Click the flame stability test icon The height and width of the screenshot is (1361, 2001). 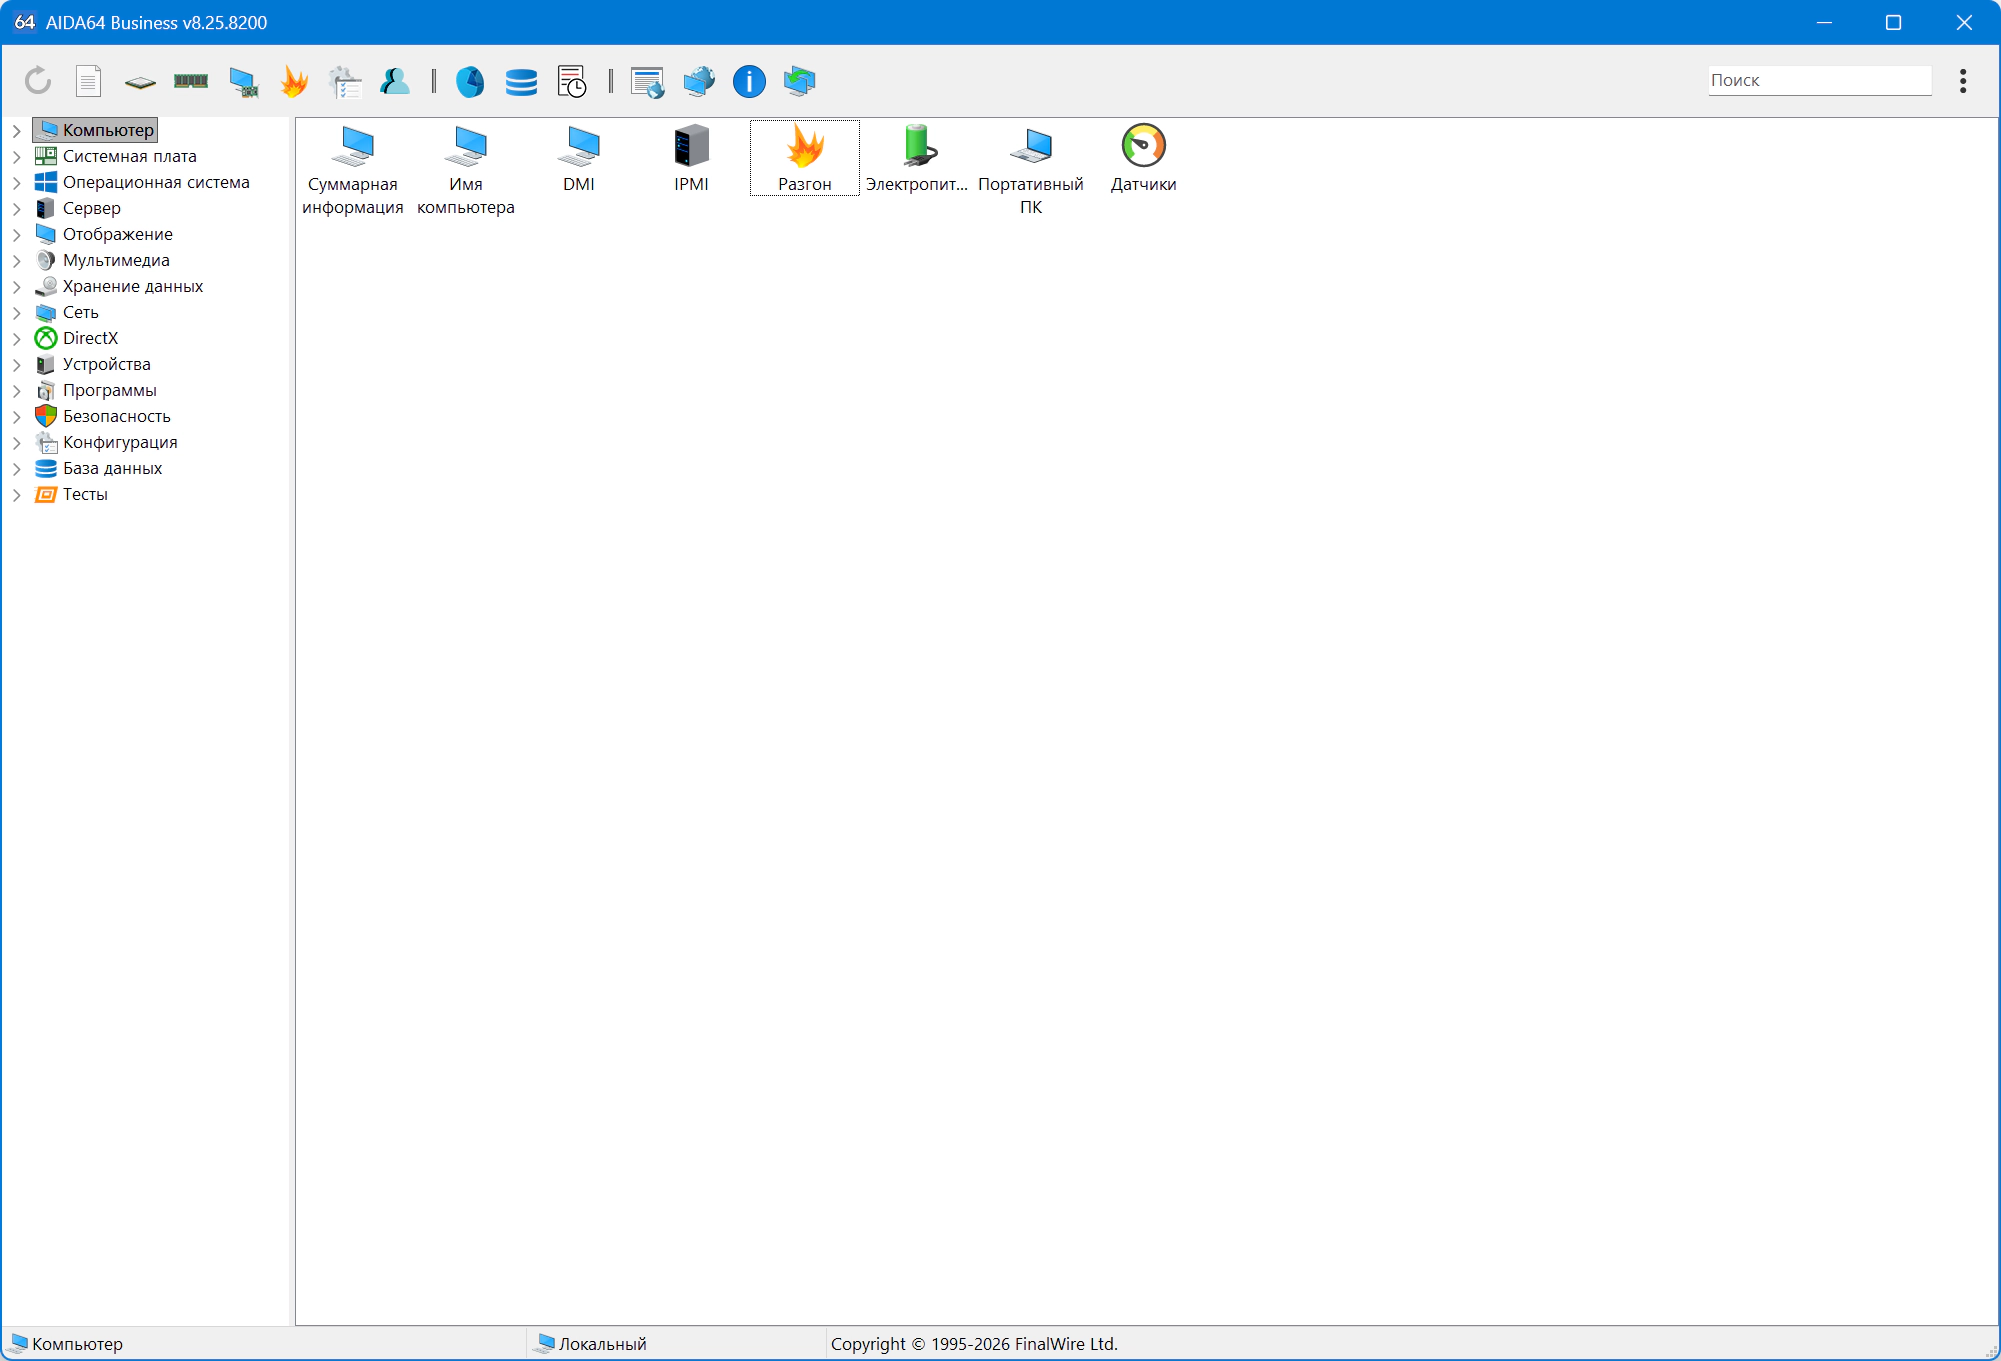294,81
